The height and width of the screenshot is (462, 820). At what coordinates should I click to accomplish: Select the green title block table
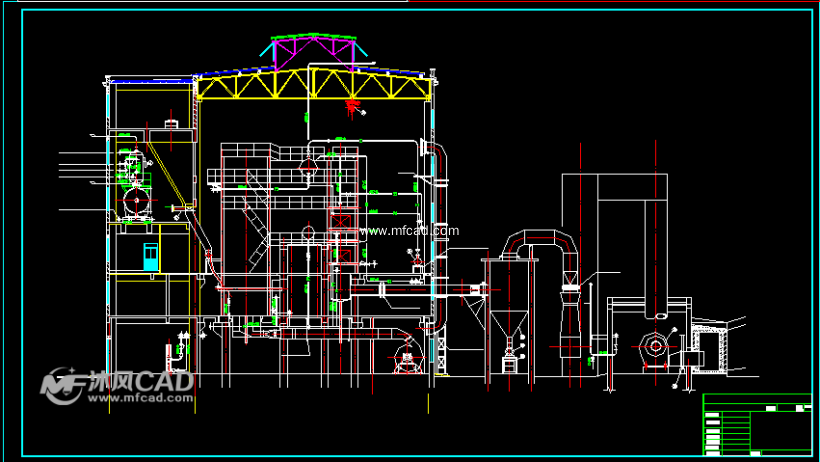(x=757, y=424)
